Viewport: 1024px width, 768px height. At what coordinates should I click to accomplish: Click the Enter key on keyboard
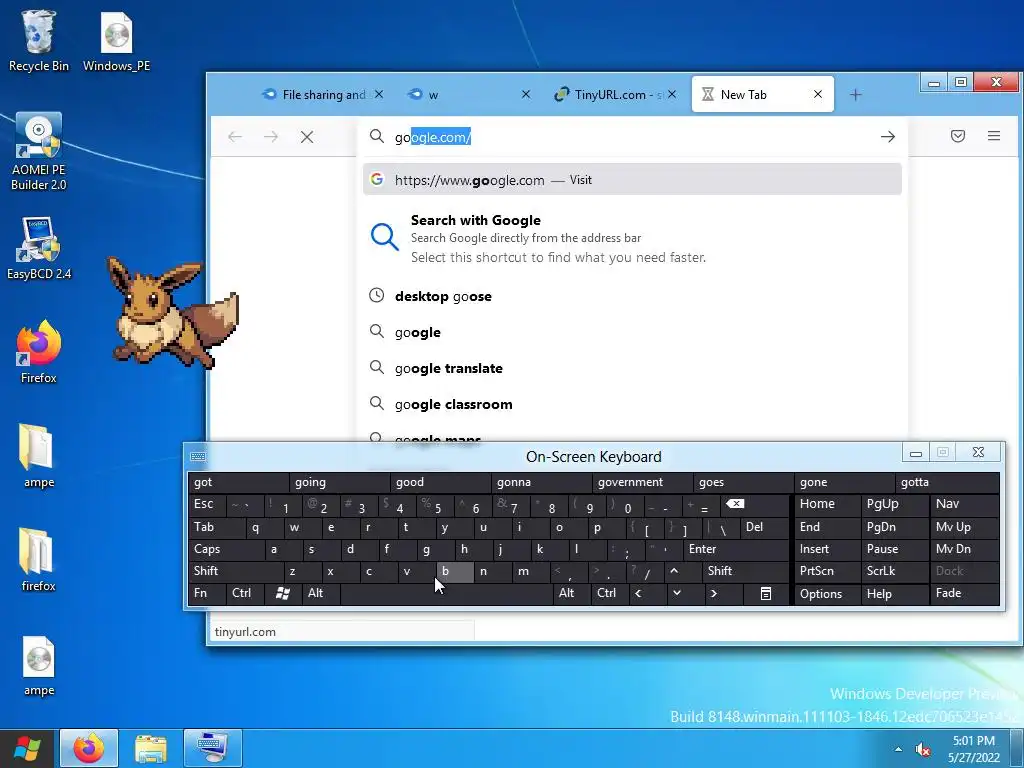point(735,549)
